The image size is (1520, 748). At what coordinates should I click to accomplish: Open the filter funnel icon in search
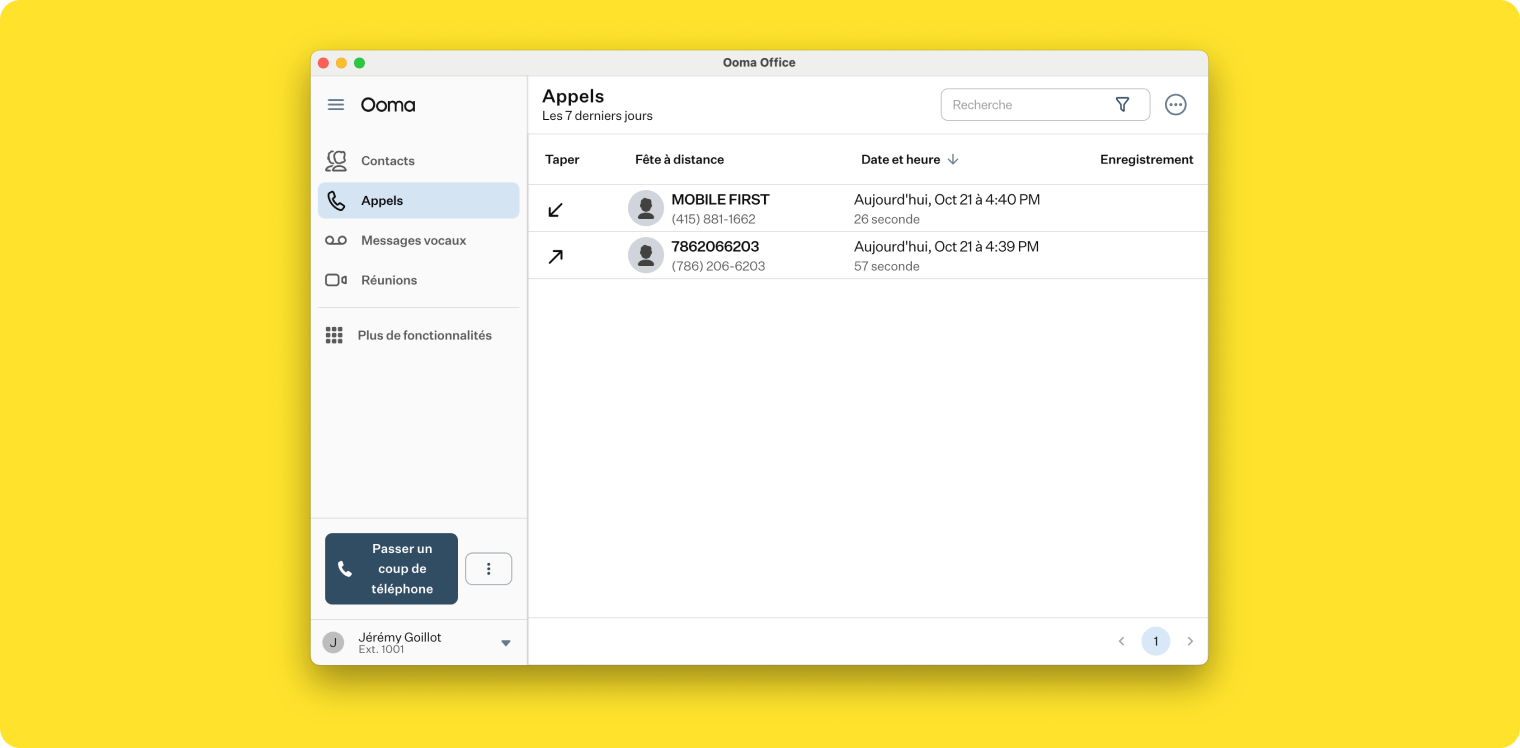click(1122, 104)
